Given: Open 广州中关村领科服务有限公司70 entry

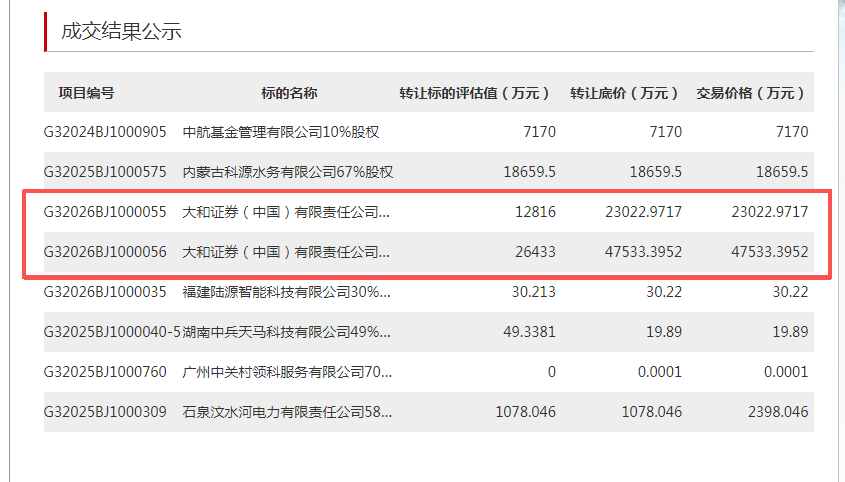Looking at the screenshot, I should click(287, 371).
